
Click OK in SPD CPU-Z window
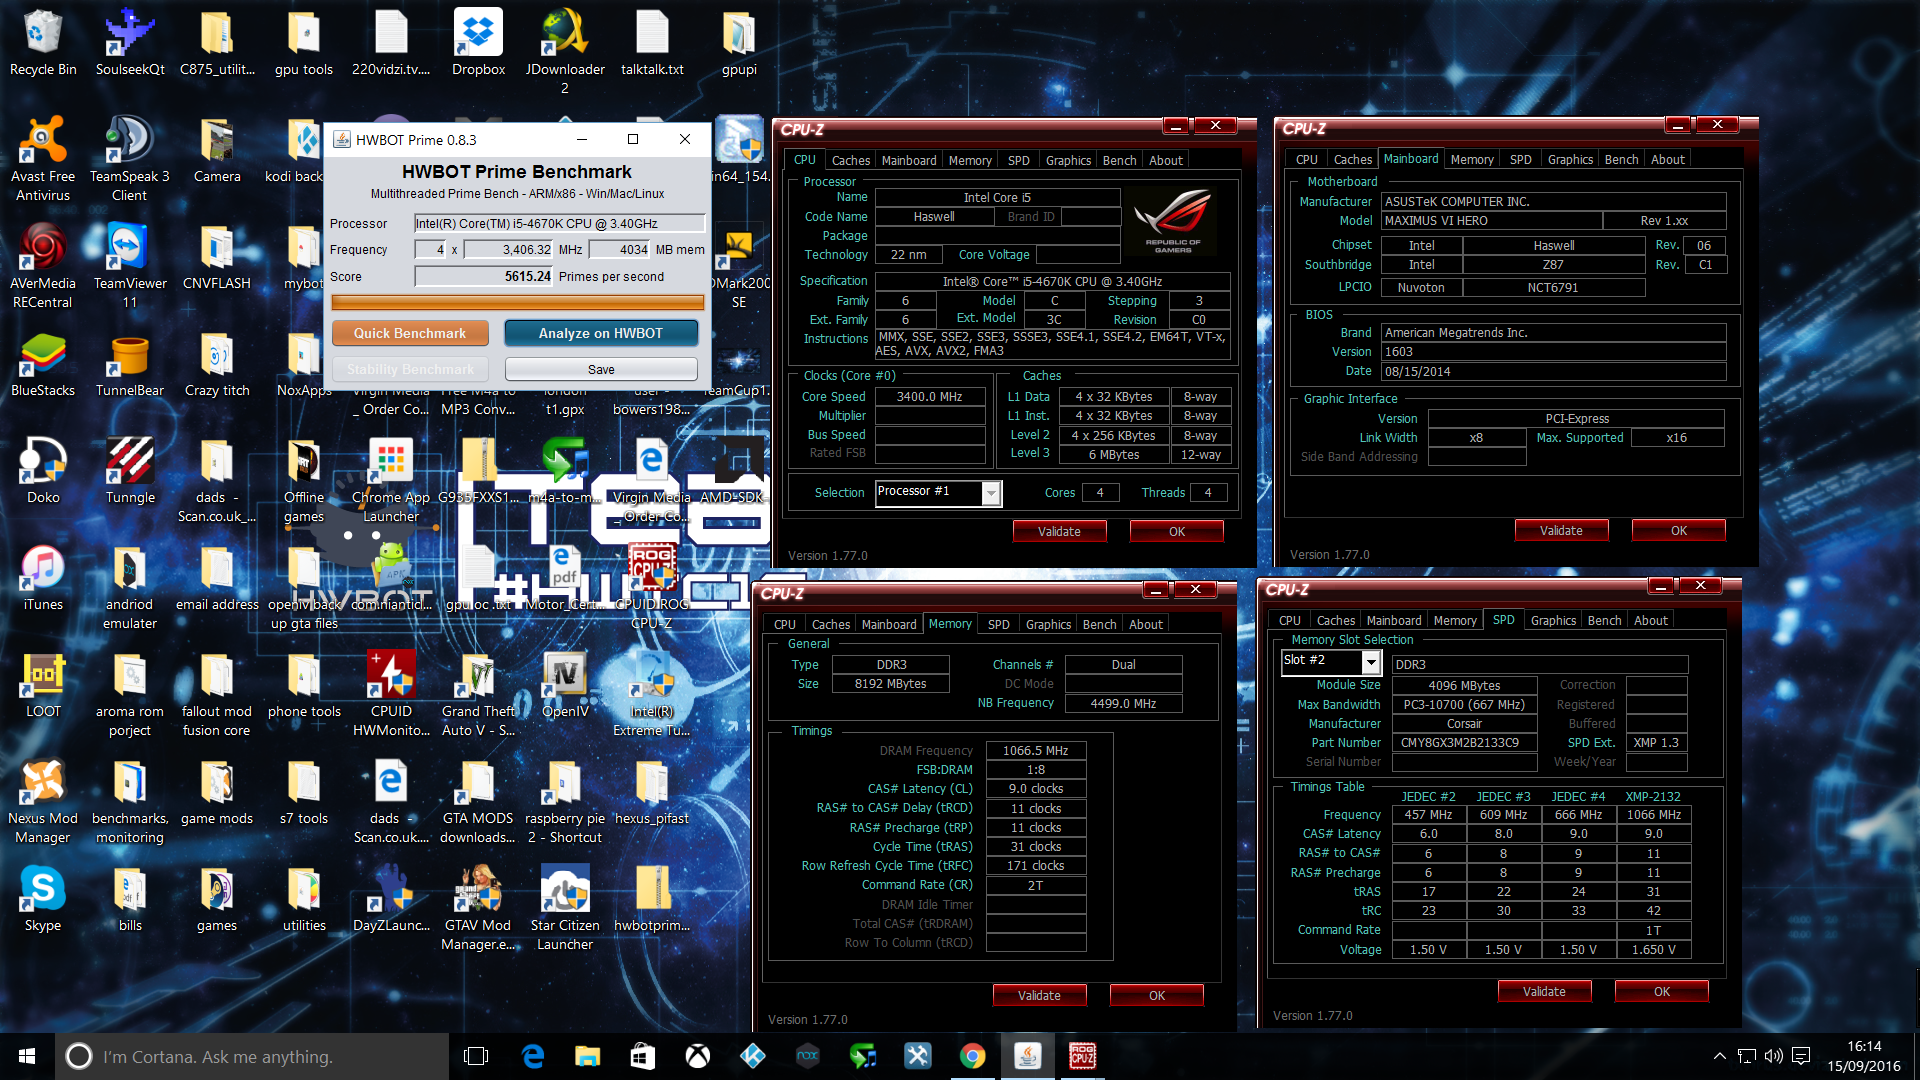coord(1661,991)
